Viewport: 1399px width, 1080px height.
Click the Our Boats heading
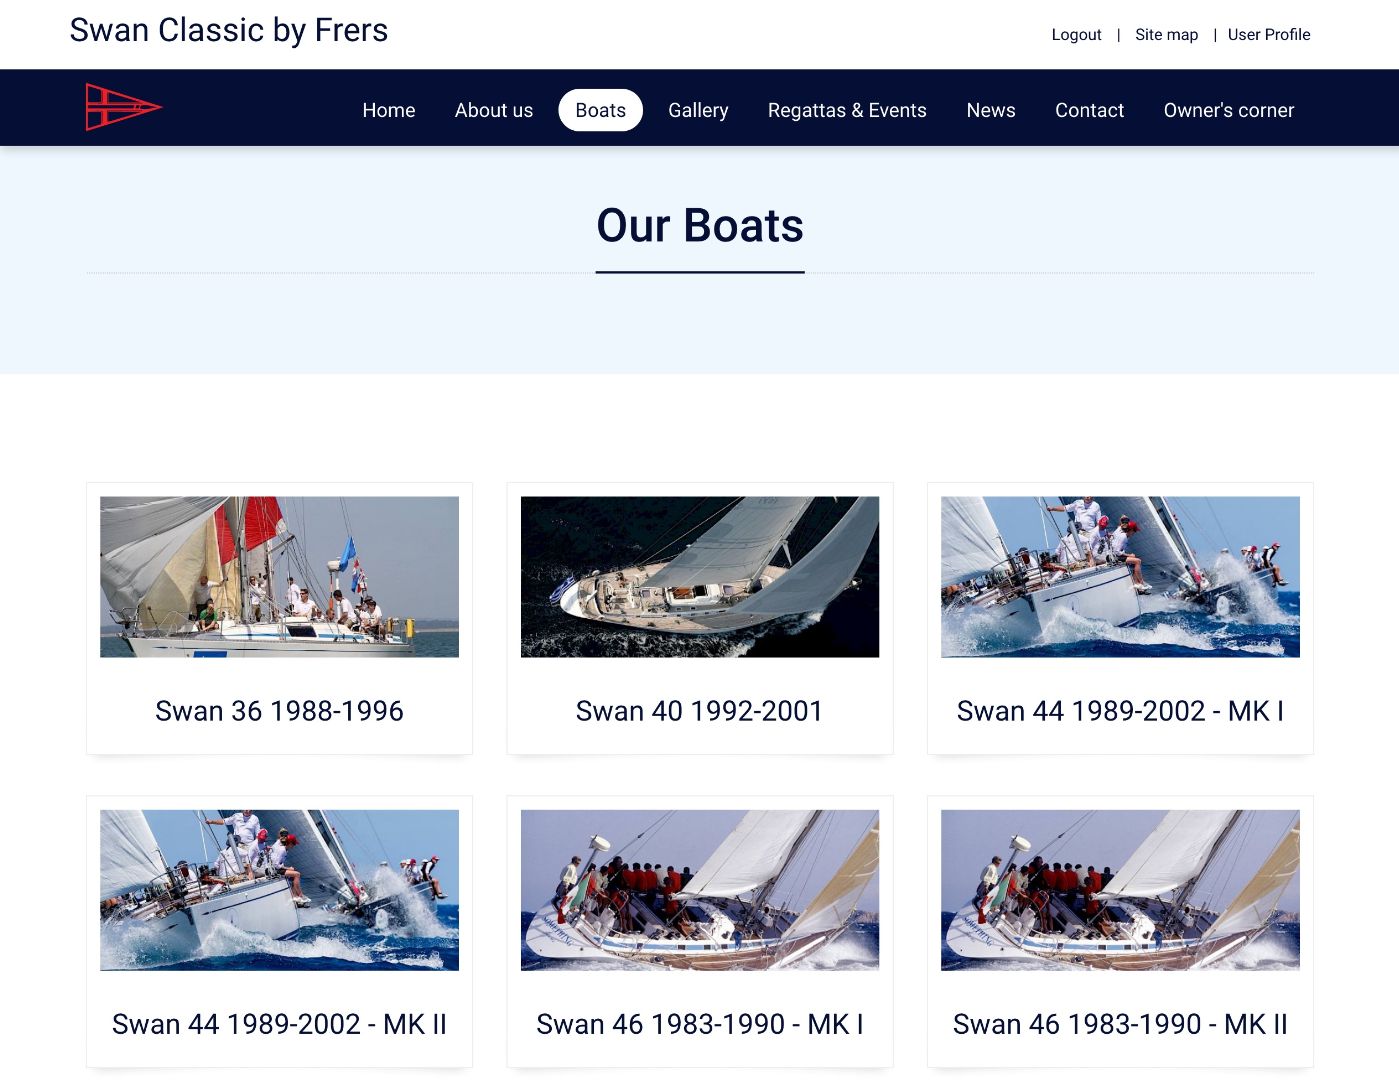click(x=700, y=225)
